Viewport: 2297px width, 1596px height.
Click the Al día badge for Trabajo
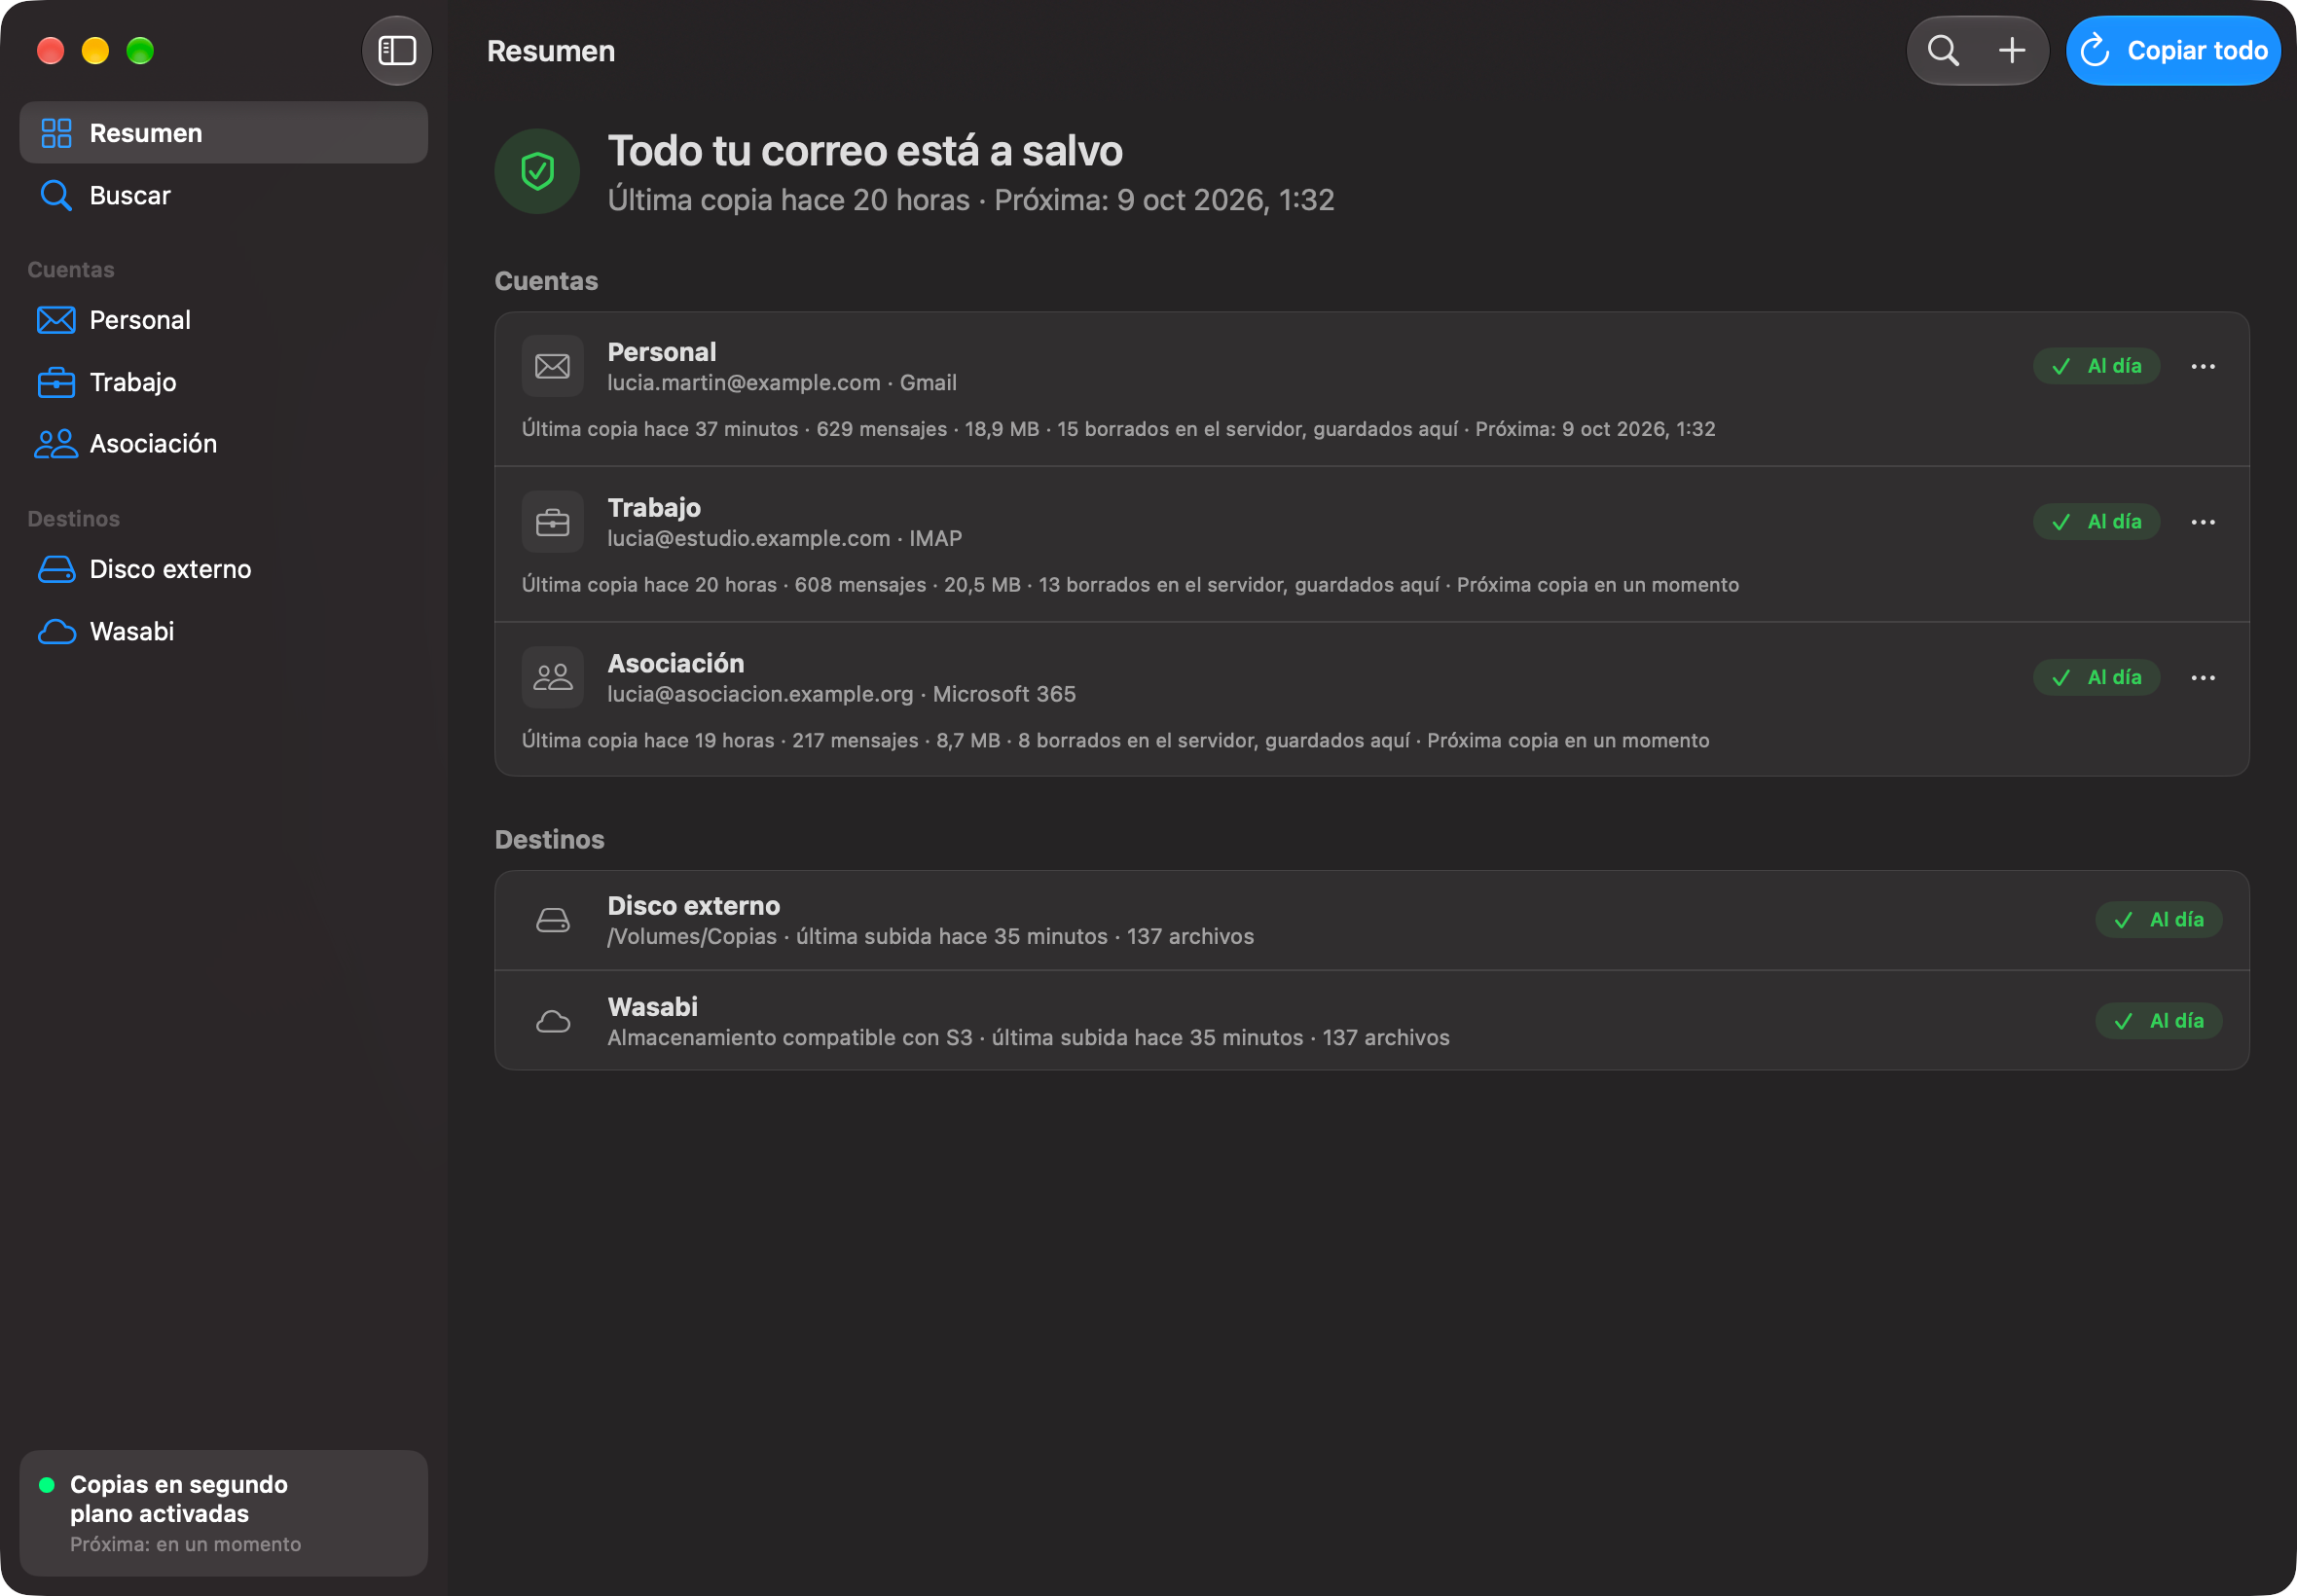point(2097,522)
